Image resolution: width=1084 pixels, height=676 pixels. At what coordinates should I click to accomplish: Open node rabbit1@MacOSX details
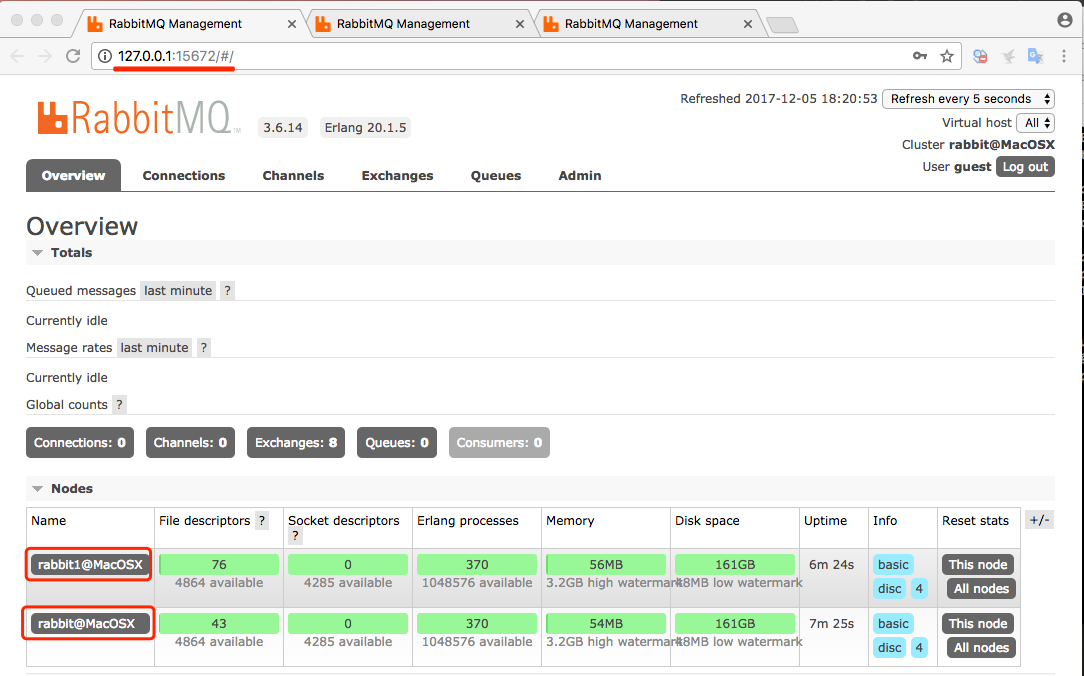click(90, 565)
